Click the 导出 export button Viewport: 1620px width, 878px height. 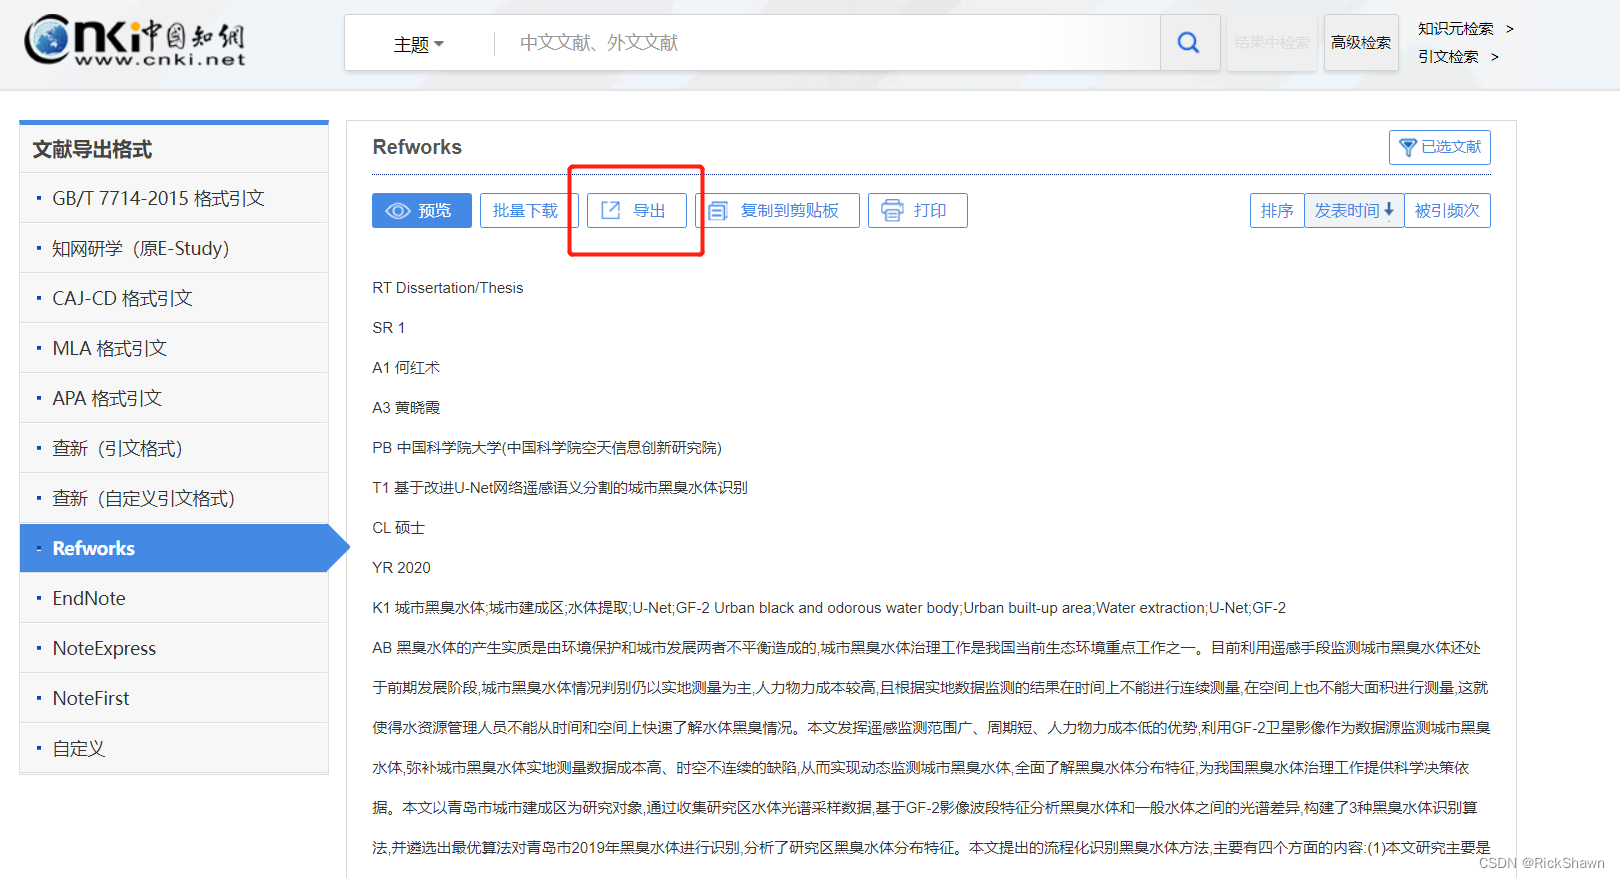(637, 210)
